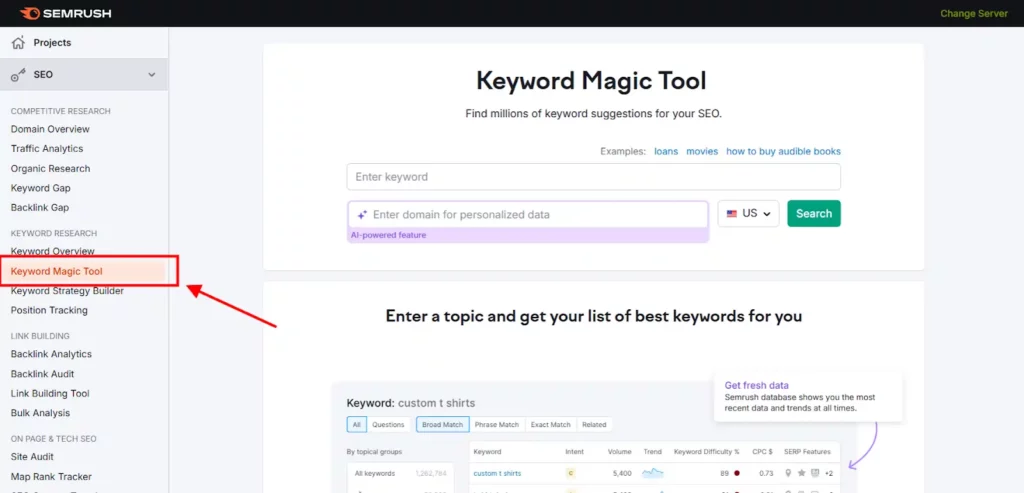The height and width of the screenshot is (493, 1024).
Task: Click the green Search button
Action: pos(814,214)
